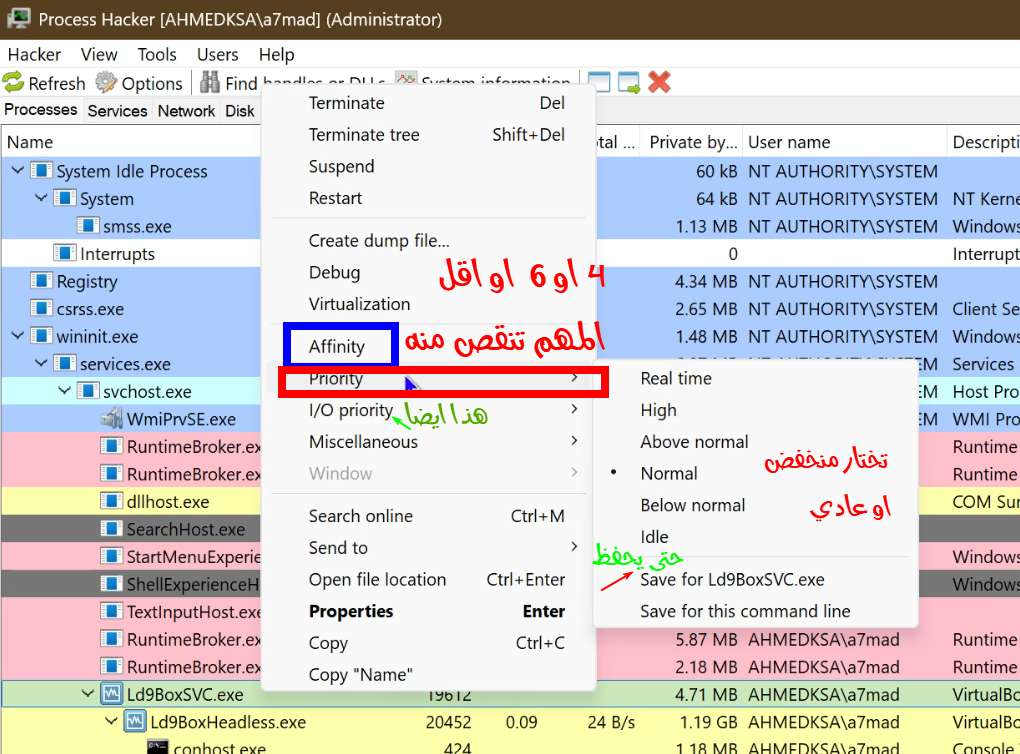Collapse the svchost.exe tree node
1020x754 pixels.
coord(64,391)
